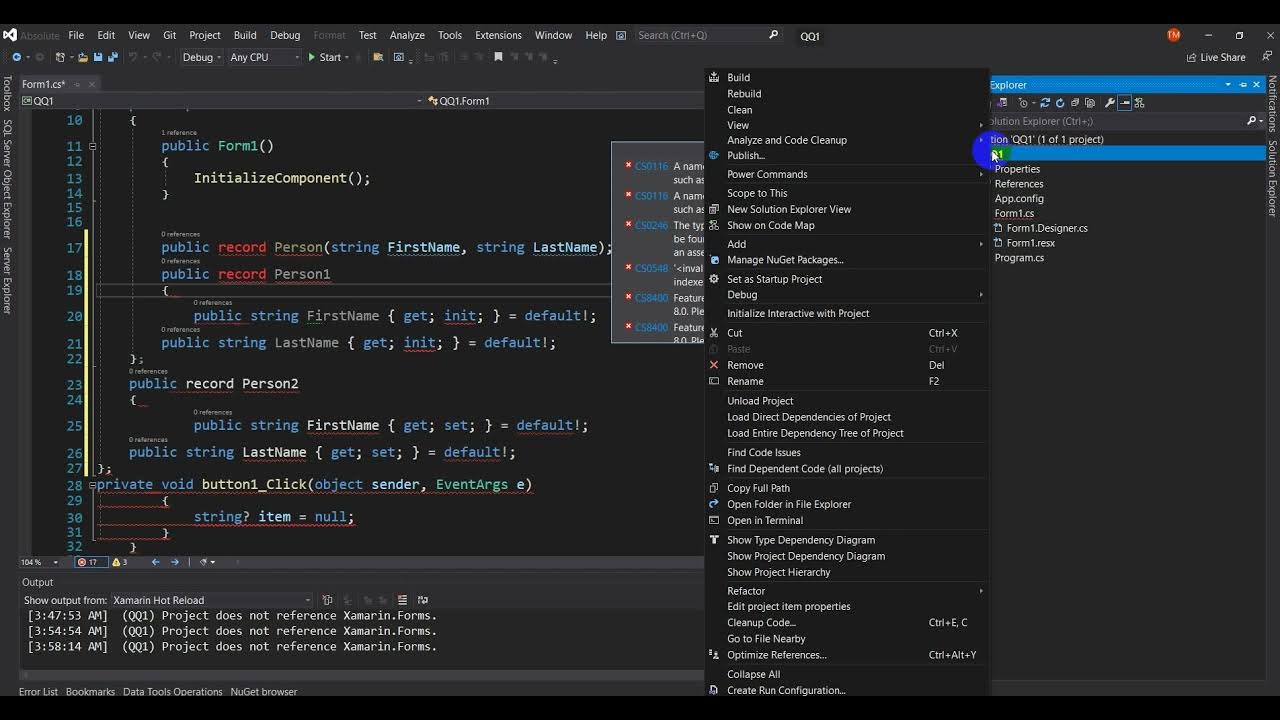Collapse the button1_Click method outline toggle
Screen dimensions: 1280x720
click(92, 485)
